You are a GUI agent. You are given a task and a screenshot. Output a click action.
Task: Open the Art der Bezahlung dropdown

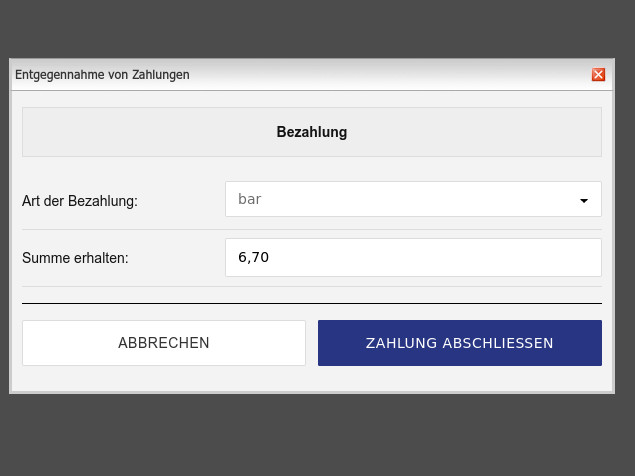click(x=413, y=199)
